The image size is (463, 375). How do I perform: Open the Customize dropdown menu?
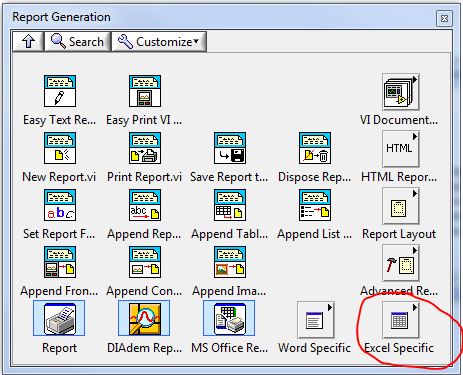pos(159,41)
